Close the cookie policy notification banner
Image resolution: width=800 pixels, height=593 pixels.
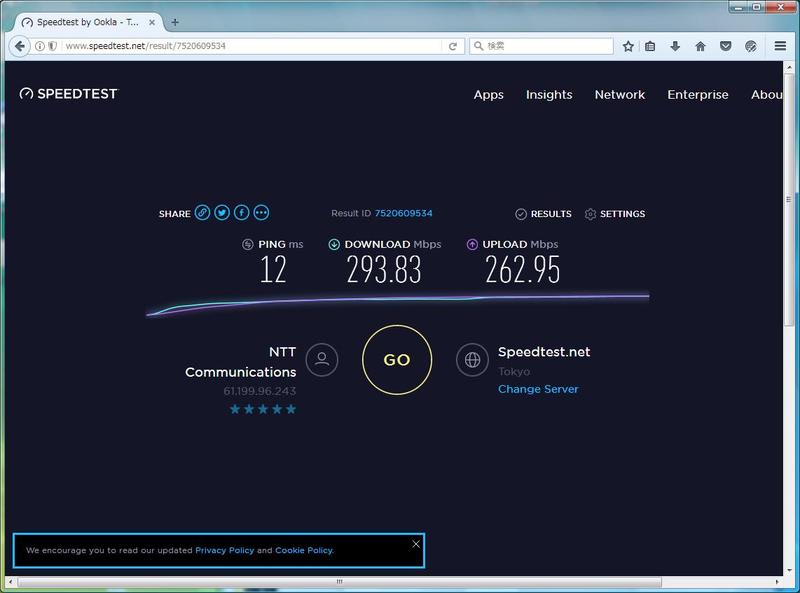coord(416,544)
